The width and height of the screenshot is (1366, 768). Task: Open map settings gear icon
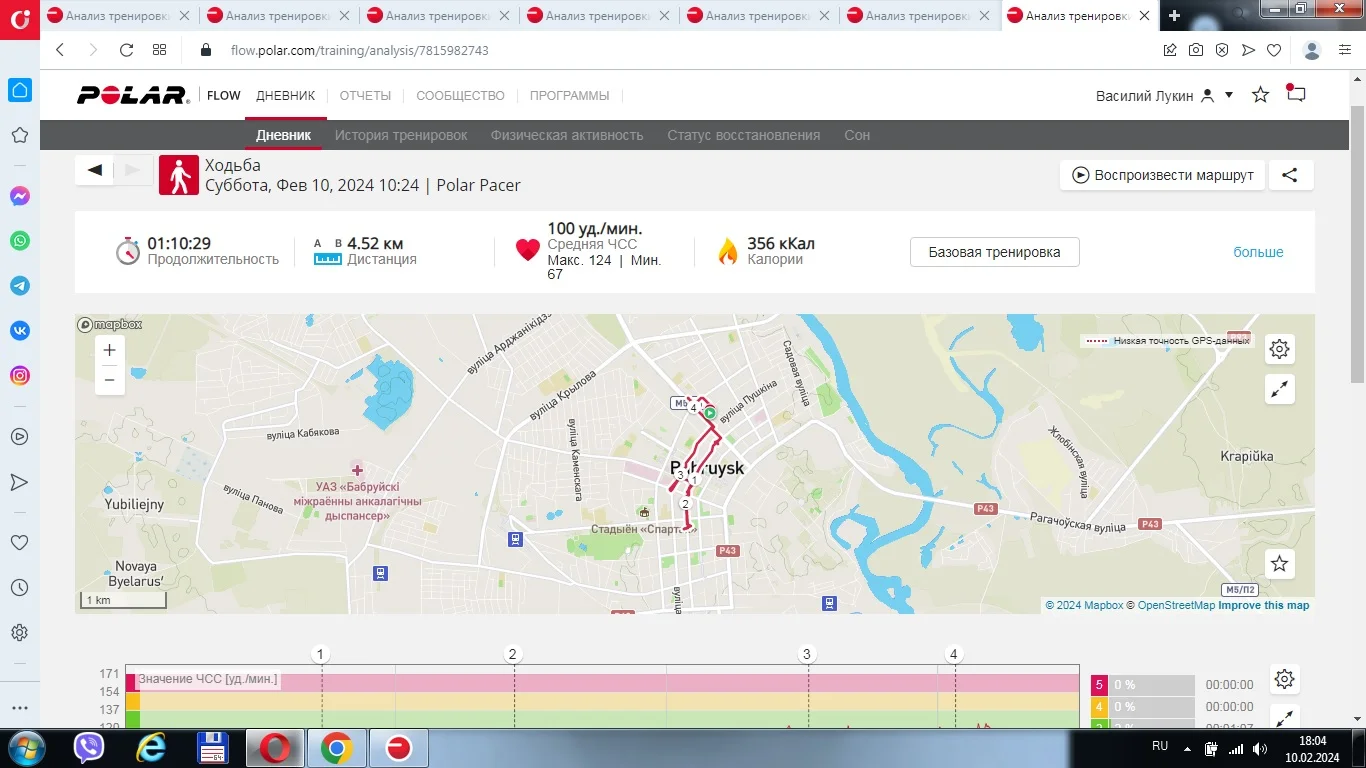tap(1280, 349)
